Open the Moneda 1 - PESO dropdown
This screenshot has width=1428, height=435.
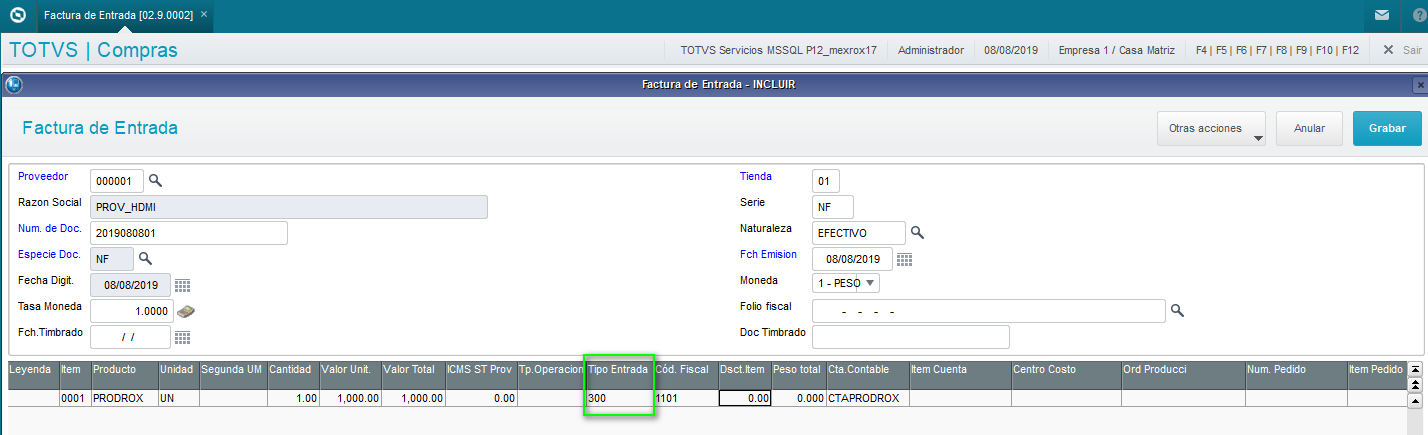pyautogui.click(x=846, y=283)
